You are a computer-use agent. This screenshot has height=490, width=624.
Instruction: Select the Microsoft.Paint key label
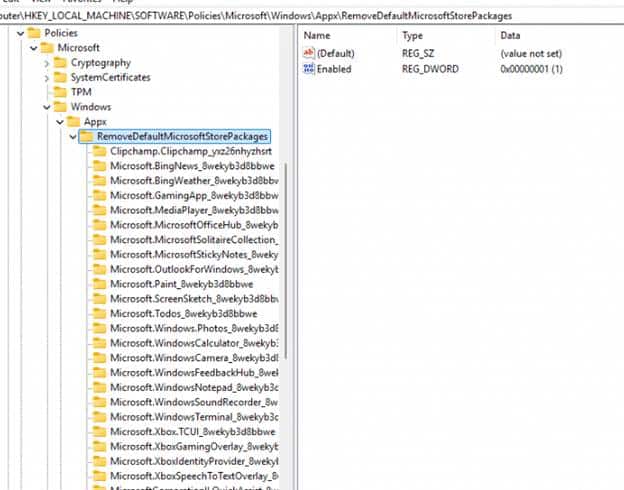[x=181, y=284]
